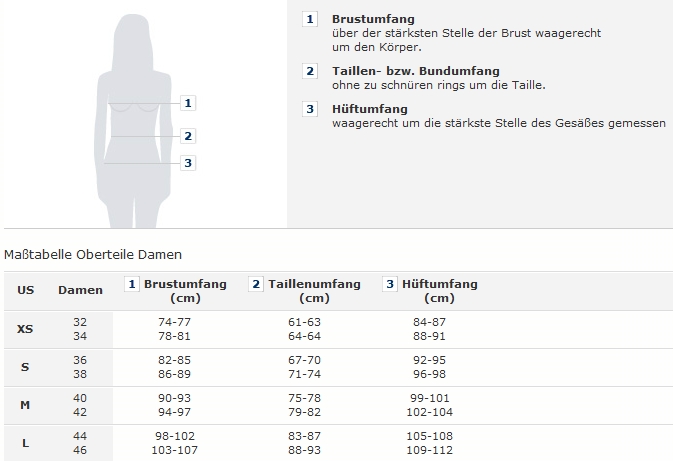Click the Damen column header
The width and height of the screenshot is (673, 461).
pos(80,290)
